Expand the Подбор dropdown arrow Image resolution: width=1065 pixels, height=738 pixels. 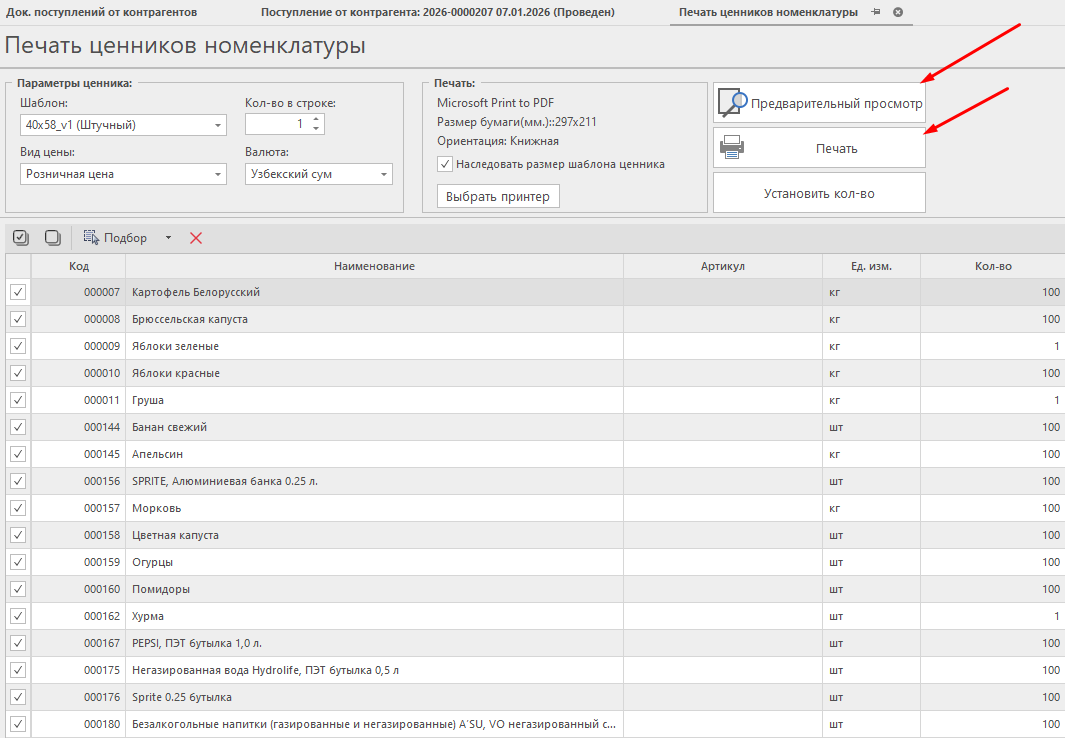click(x=168, y=238)
